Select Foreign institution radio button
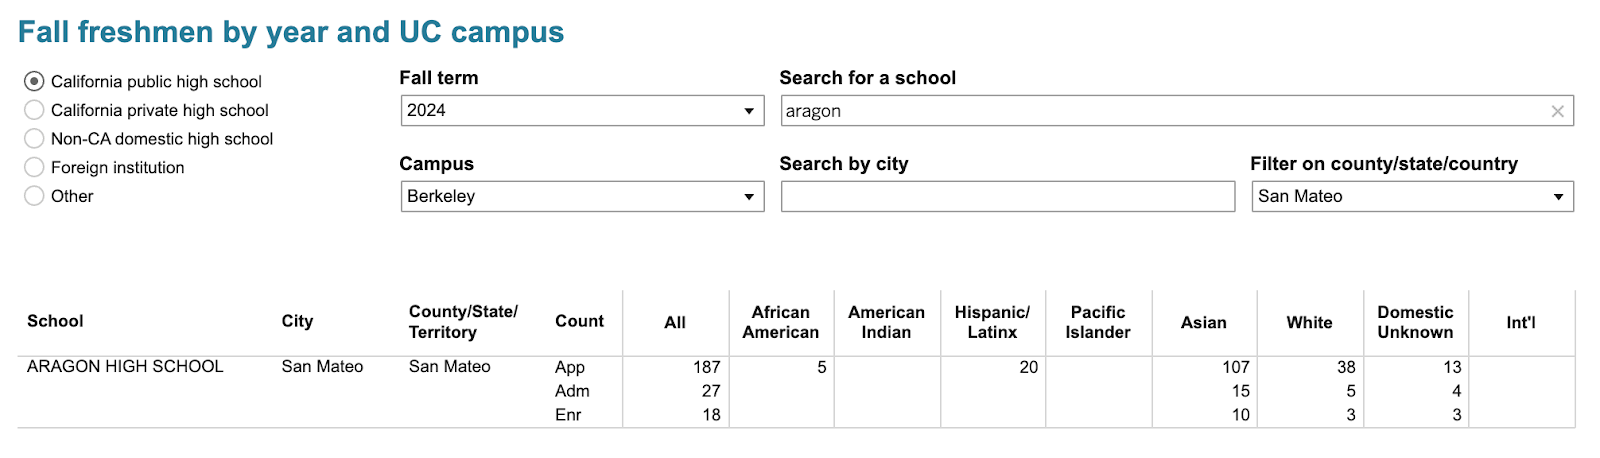The width and height of the screenshot is (1600, 458). (34, 167)
